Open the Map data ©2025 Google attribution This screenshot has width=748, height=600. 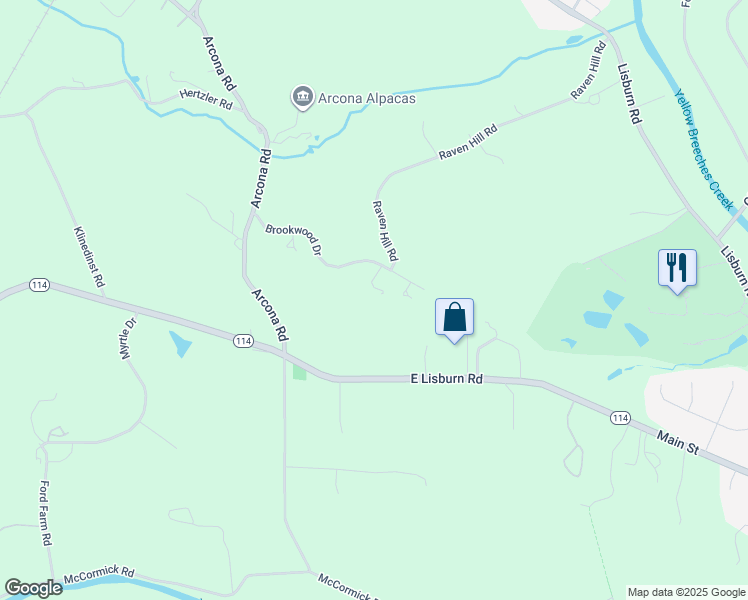pyautogui.click(x=686, y=592)
